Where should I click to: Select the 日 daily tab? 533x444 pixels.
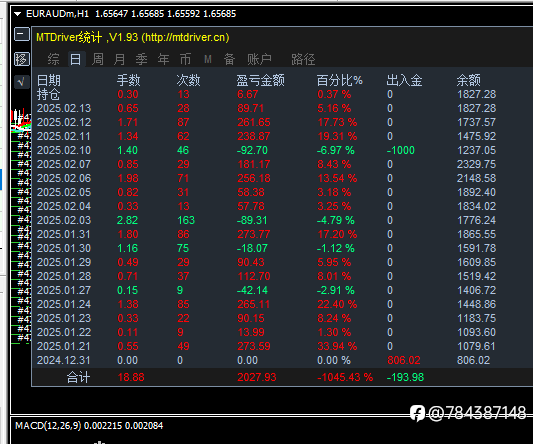click(75, 59)
